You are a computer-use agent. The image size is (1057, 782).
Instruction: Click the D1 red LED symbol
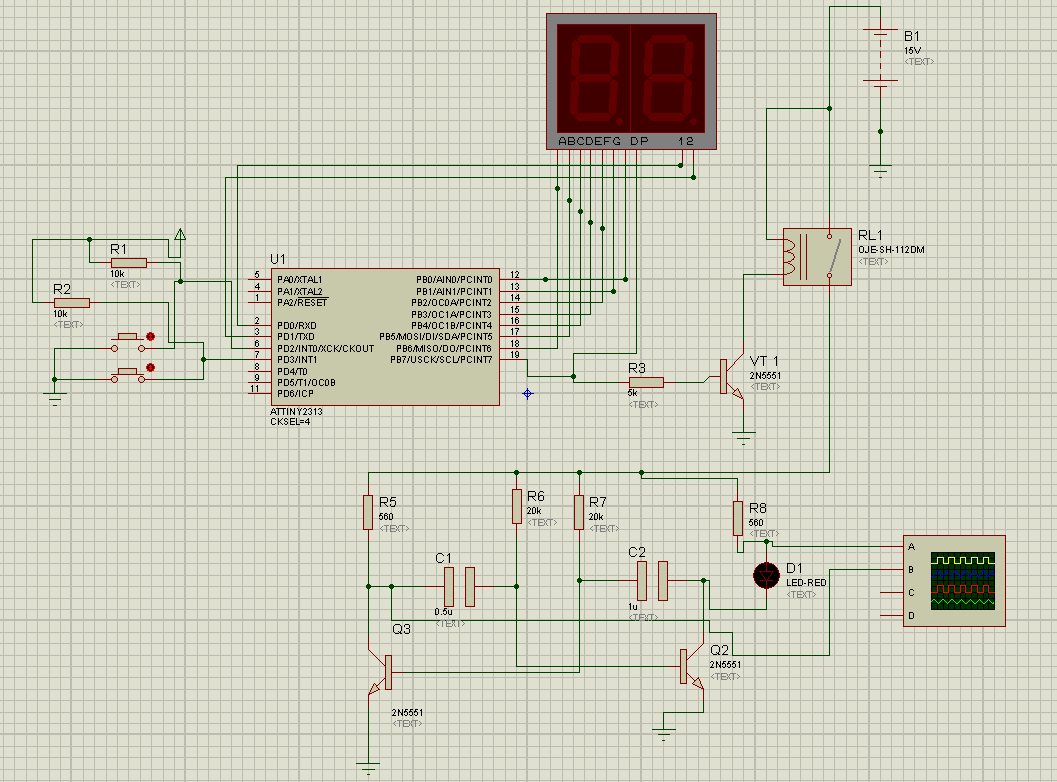(766, 575)
